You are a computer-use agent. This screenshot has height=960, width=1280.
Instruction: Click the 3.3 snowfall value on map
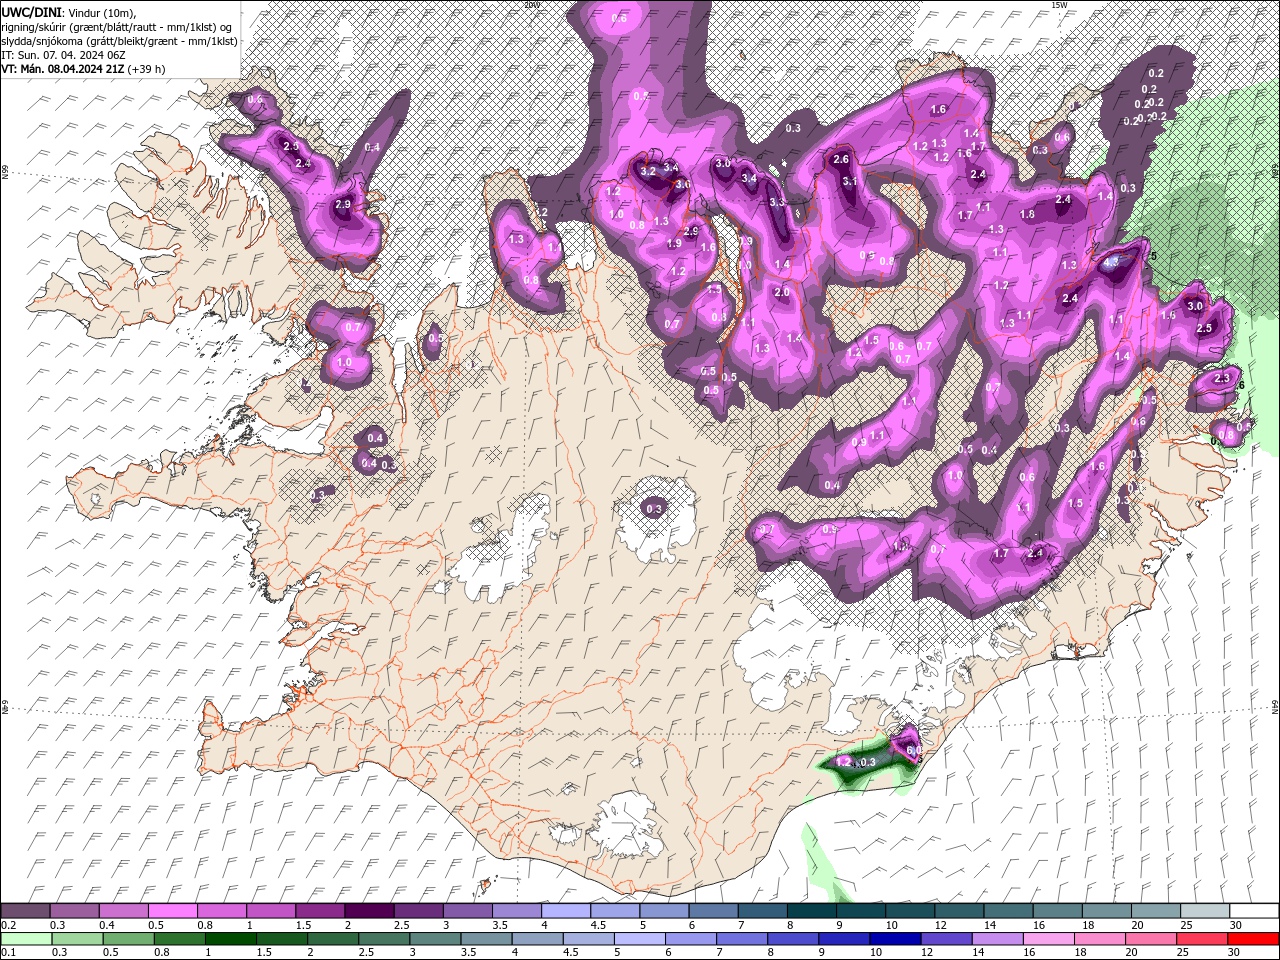(777, 202)
